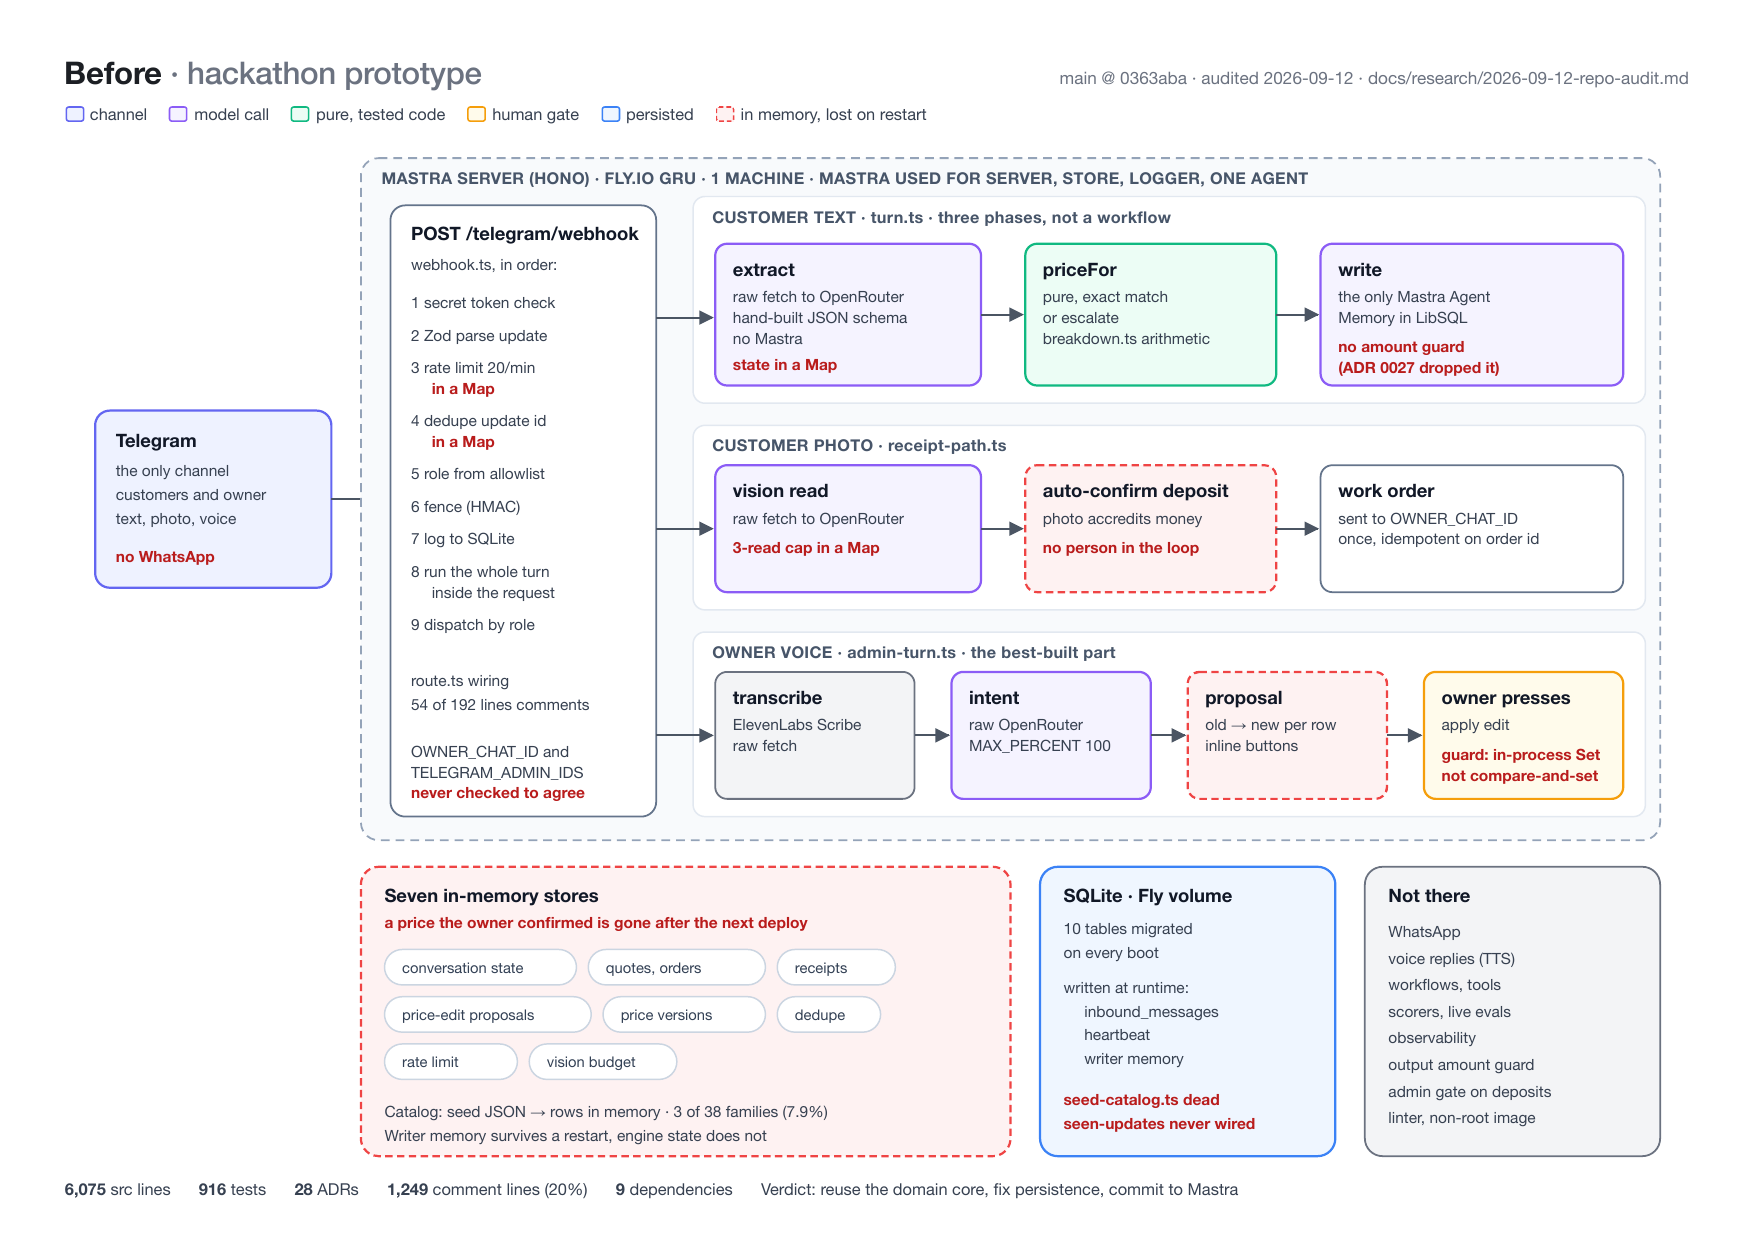Image resolution: width=1754 pixels, height=1240 pixels.
Task: Open the docs/research repo-audit.md path
Action: [x=1528, y=78]
